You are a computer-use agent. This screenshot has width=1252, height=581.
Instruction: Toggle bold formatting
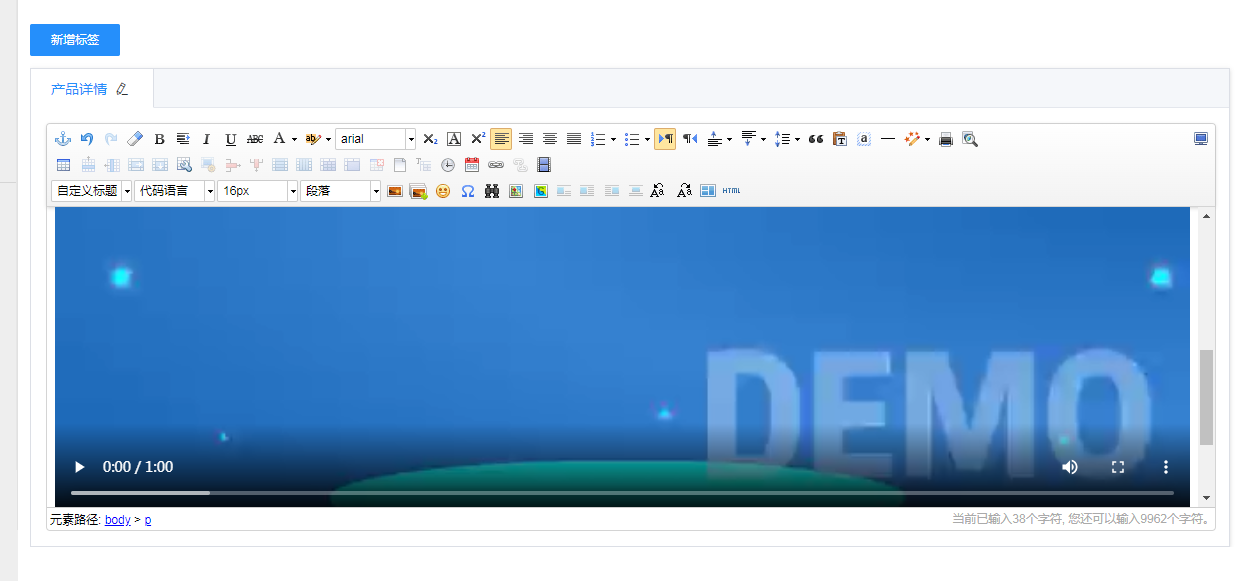159,139
